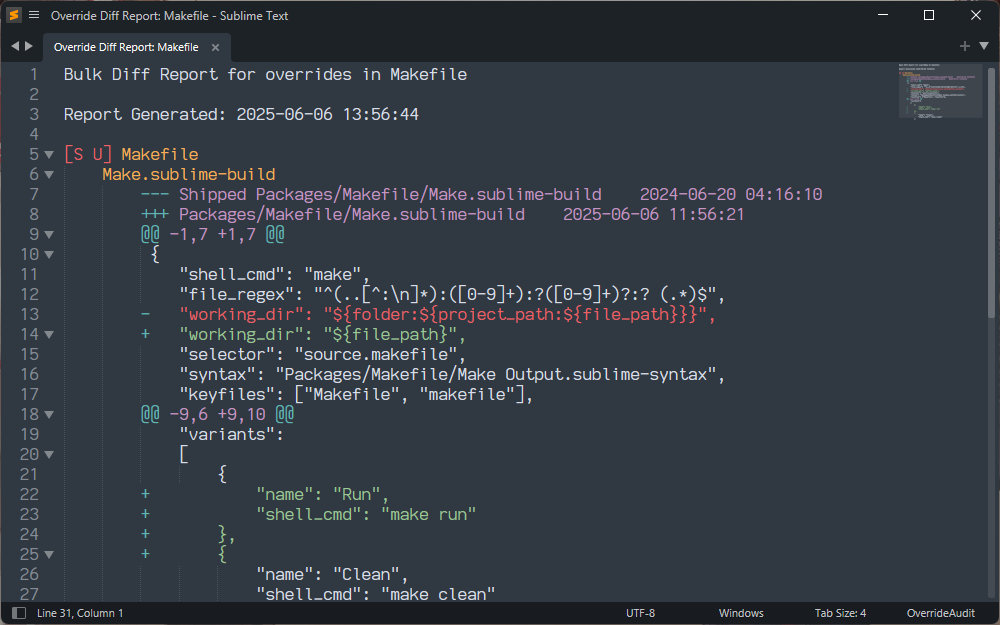
Task: Toggle the side bar from status bar
Action: click(18, 613)
